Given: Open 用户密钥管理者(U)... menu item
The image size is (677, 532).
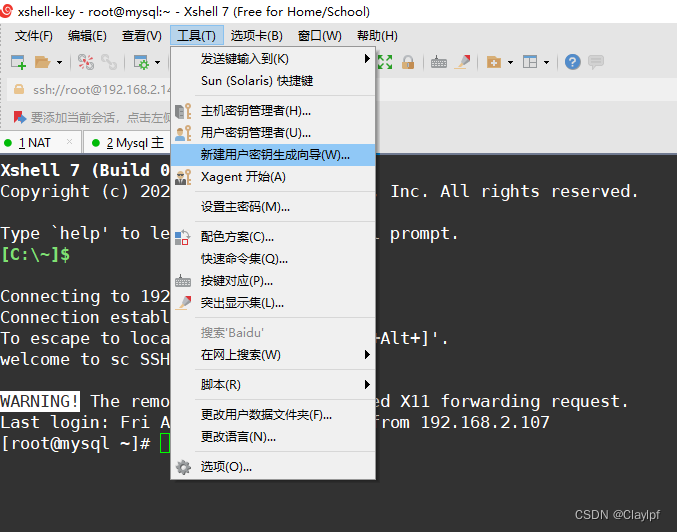Looking at the screenshot, I should (x=273, y=133).
